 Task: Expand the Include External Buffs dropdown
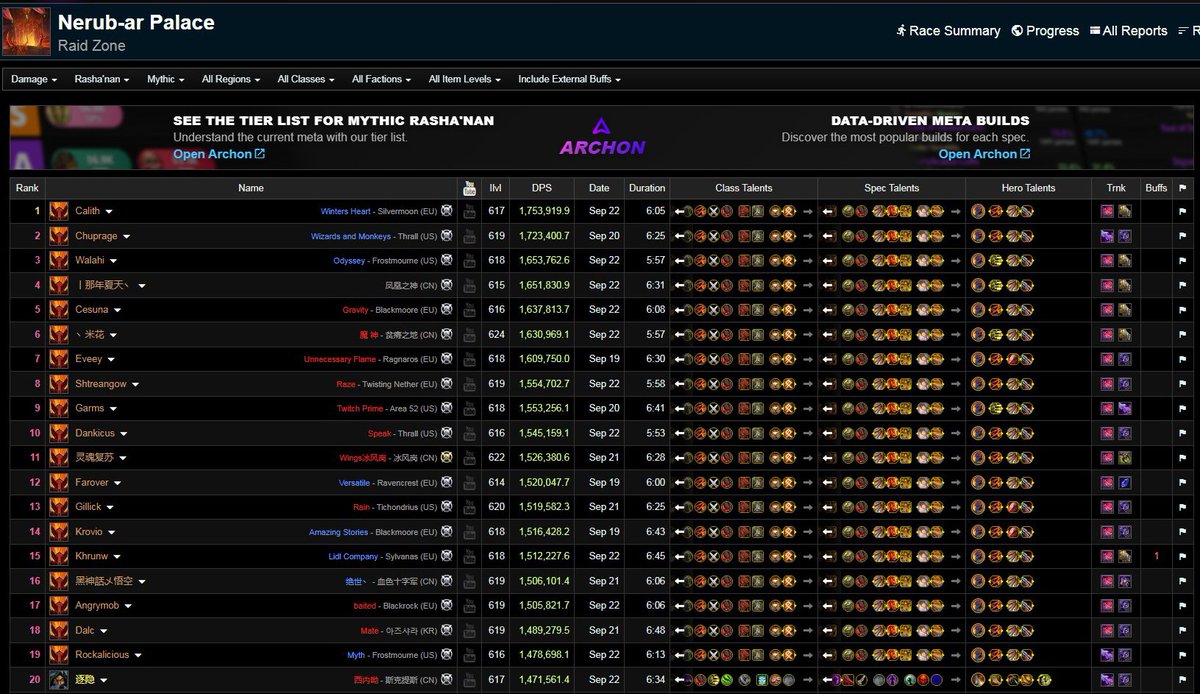(x=569, y=79)
